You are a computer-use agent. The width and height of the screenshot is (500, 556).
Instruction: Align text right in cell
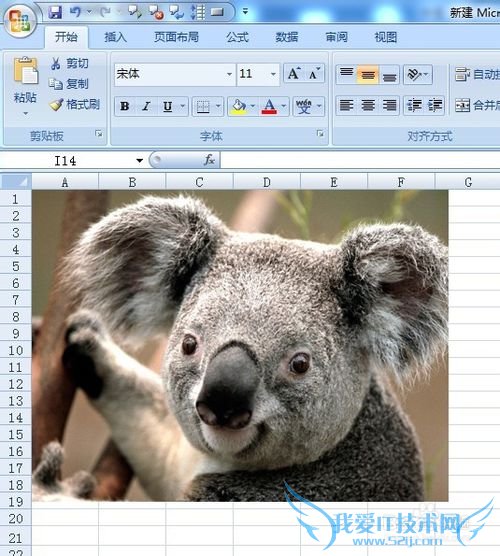389,105
